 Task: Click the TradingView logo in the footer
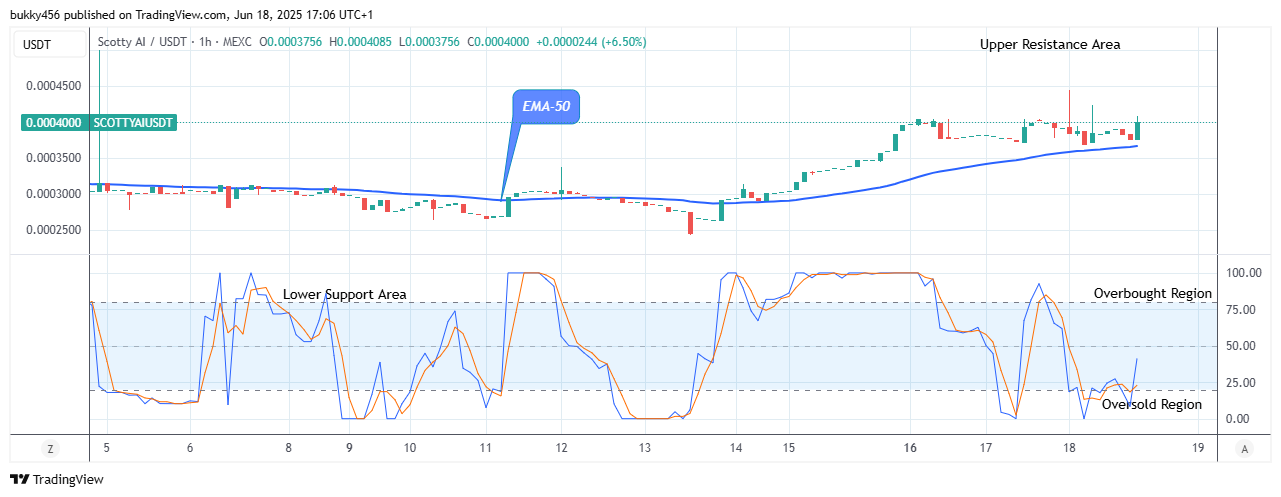pyautogui.click(x=57, y=480)
